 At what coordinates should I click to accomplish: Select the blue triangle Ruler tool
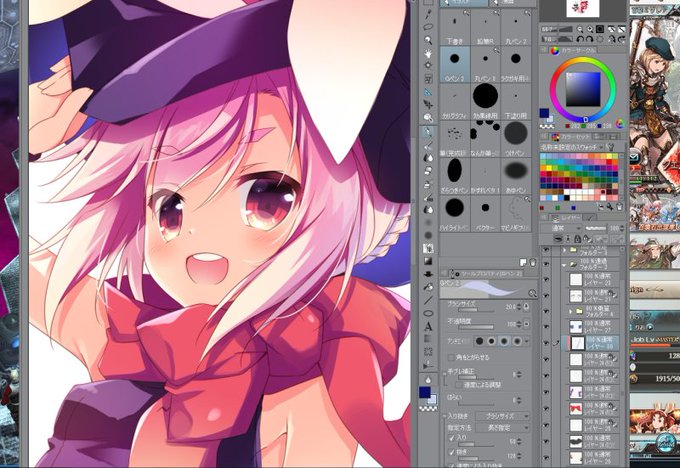[x=428, y=92]
